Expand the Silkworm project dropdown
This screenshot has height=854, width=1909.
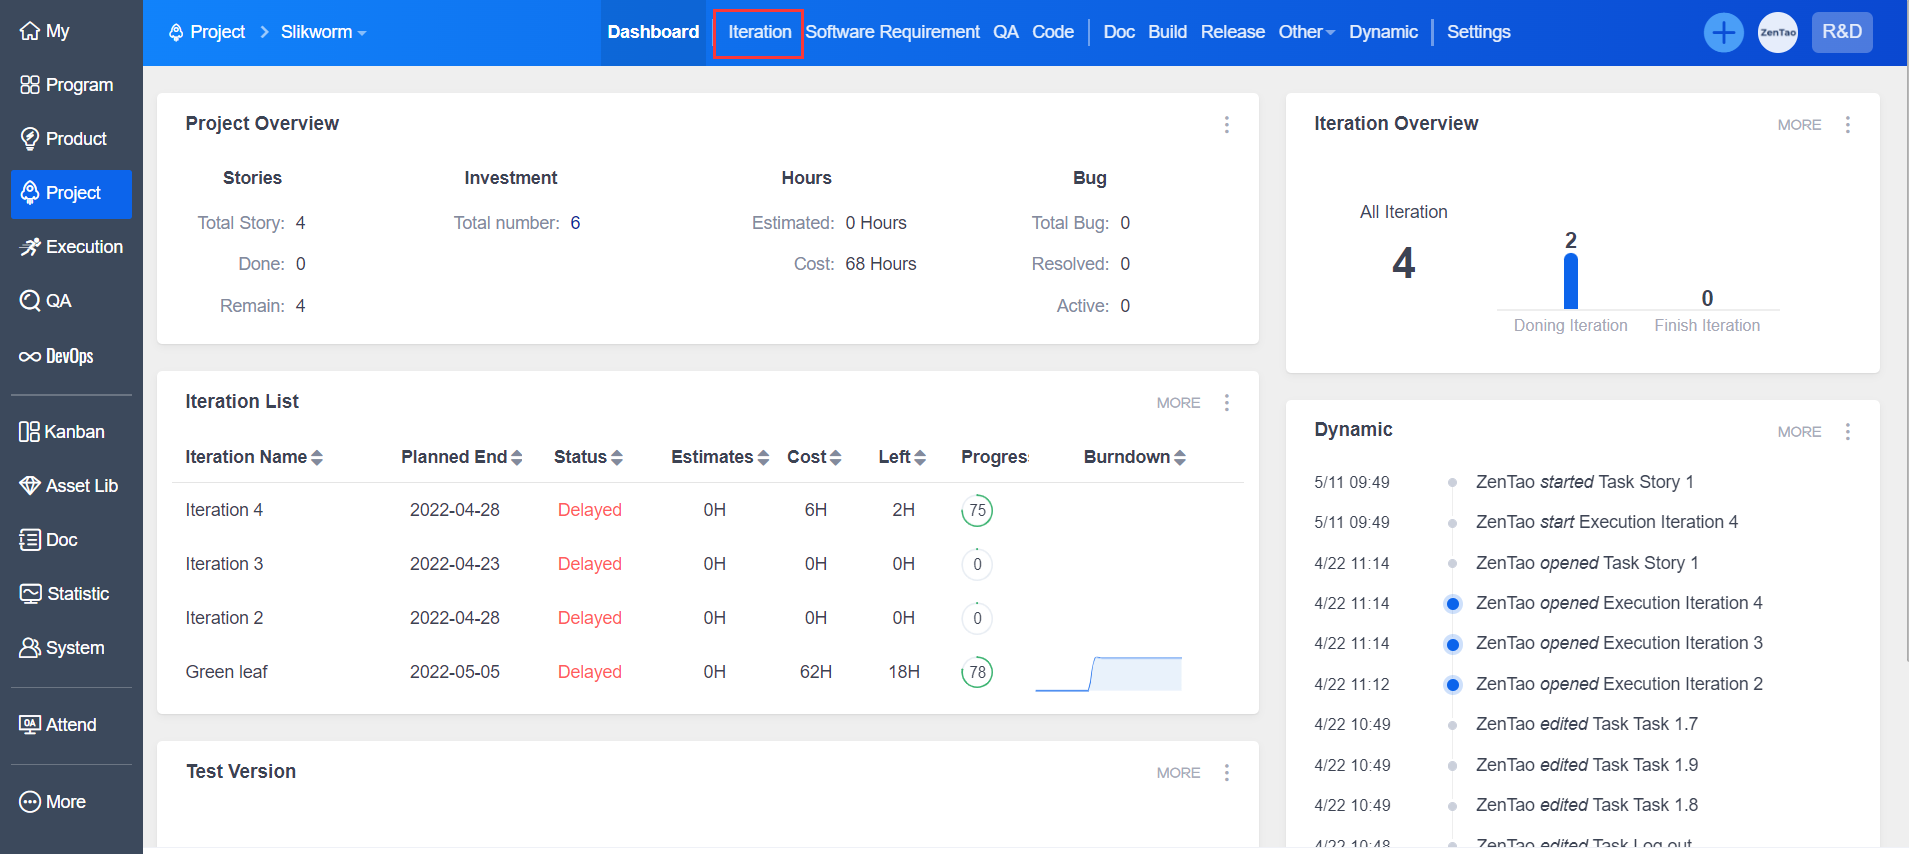click(x=323, y=32)
